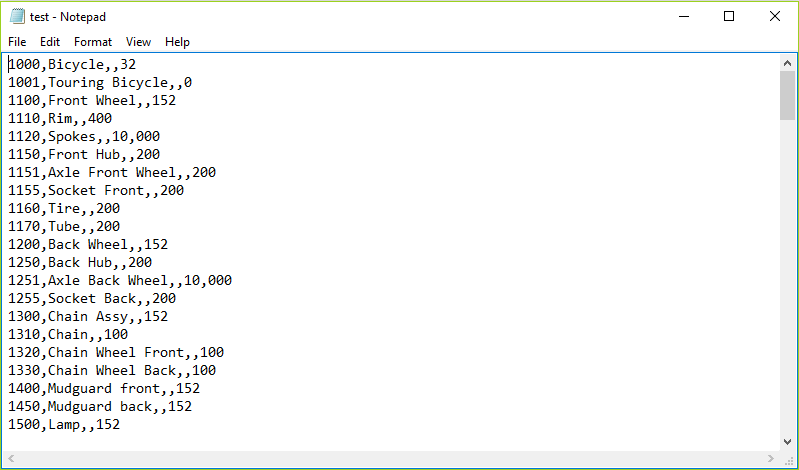Maximize the Notepad window
This screenshot has height=470, width=799.
pos(729,16)
